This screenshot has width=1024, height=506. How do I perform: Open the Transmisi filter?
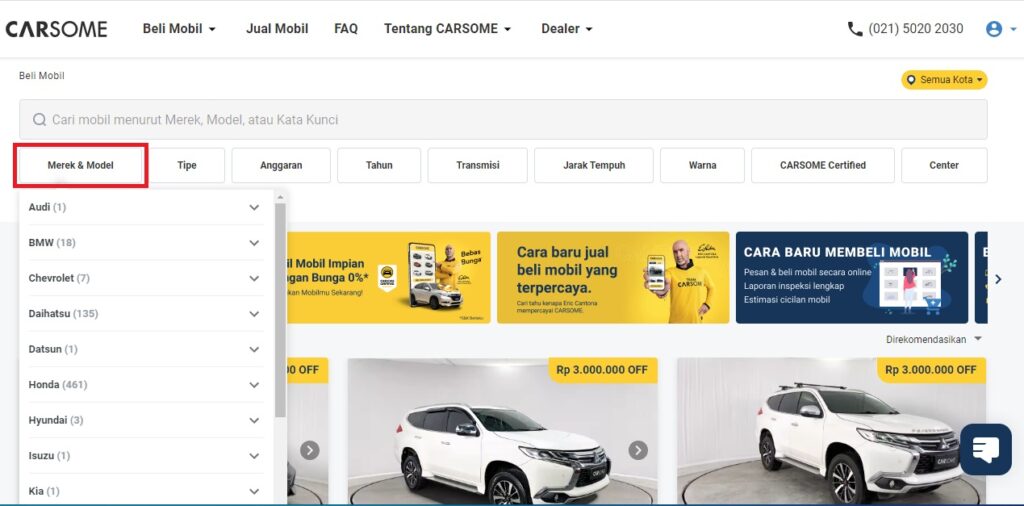[477, 165]
